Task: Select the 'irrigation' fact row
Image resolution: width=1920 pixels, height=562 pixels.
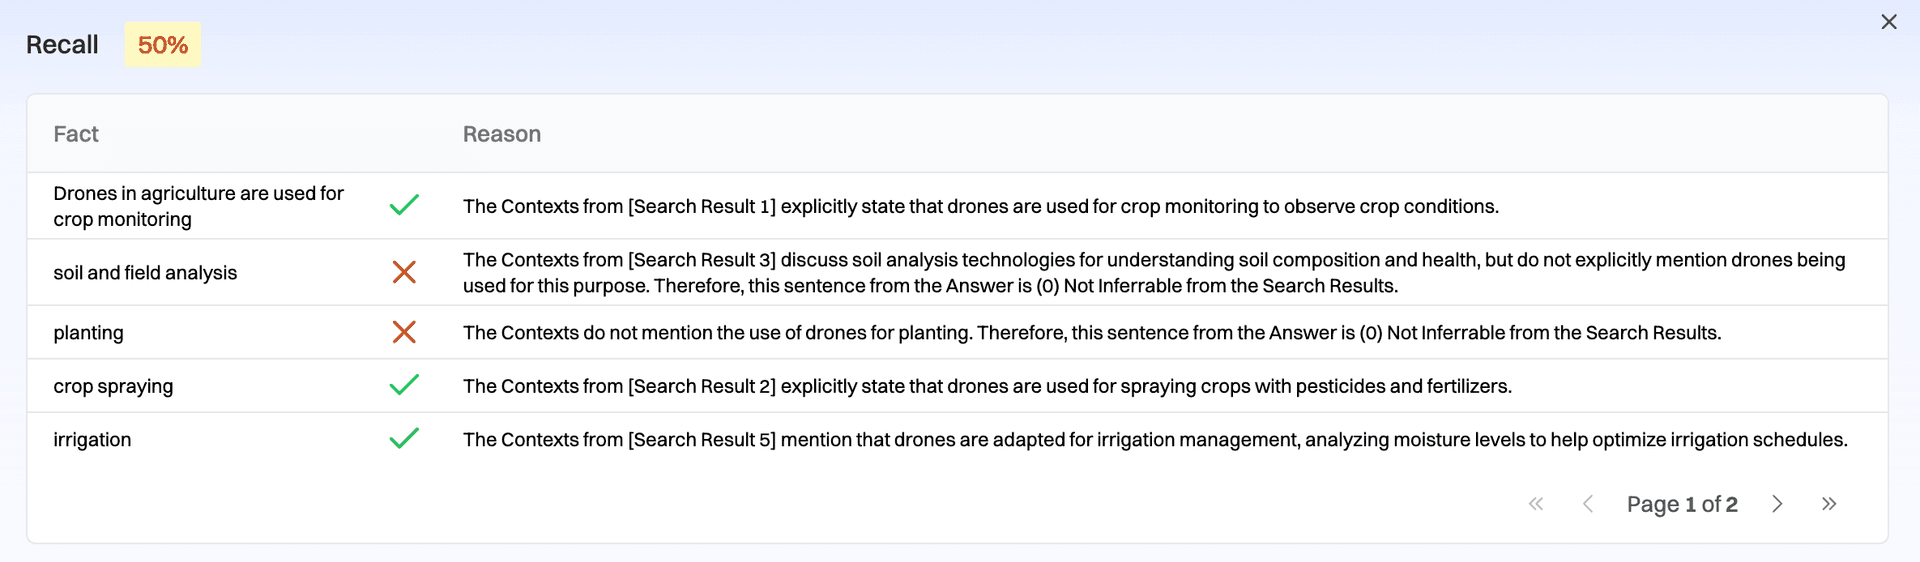Action: pyautogui.click(x=92, y=440)
